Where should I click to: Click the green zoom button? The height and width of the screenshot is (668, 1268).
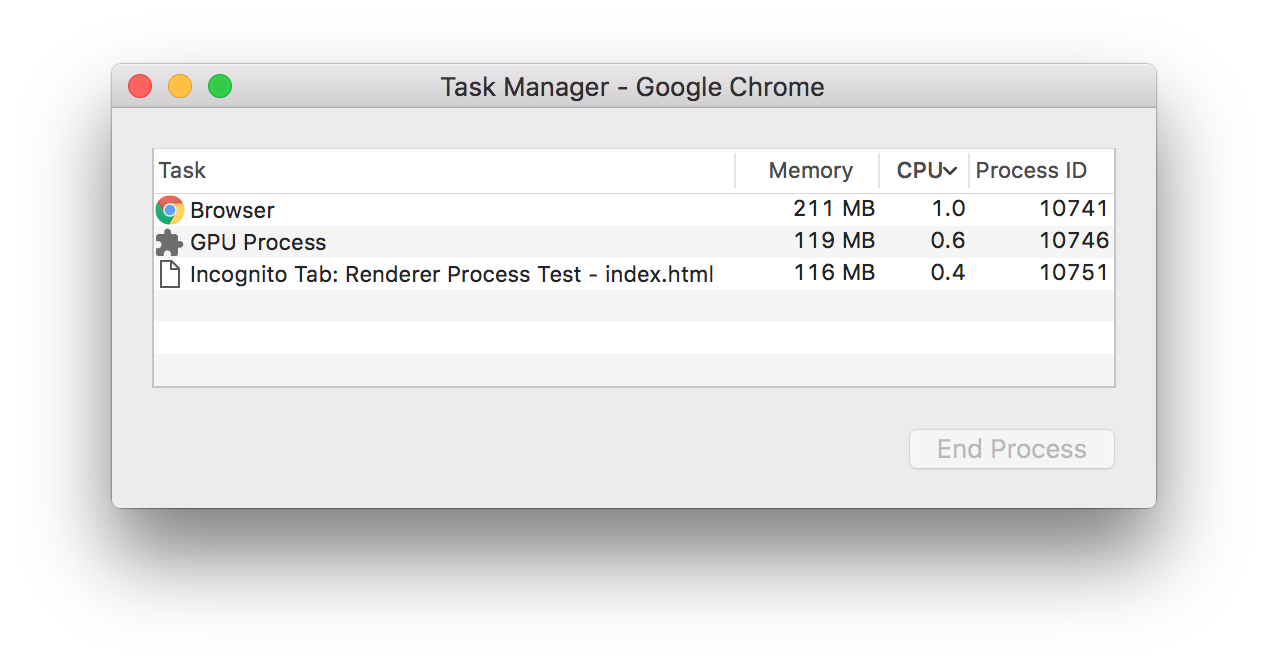pyautogui.click(x=220, y=86)
